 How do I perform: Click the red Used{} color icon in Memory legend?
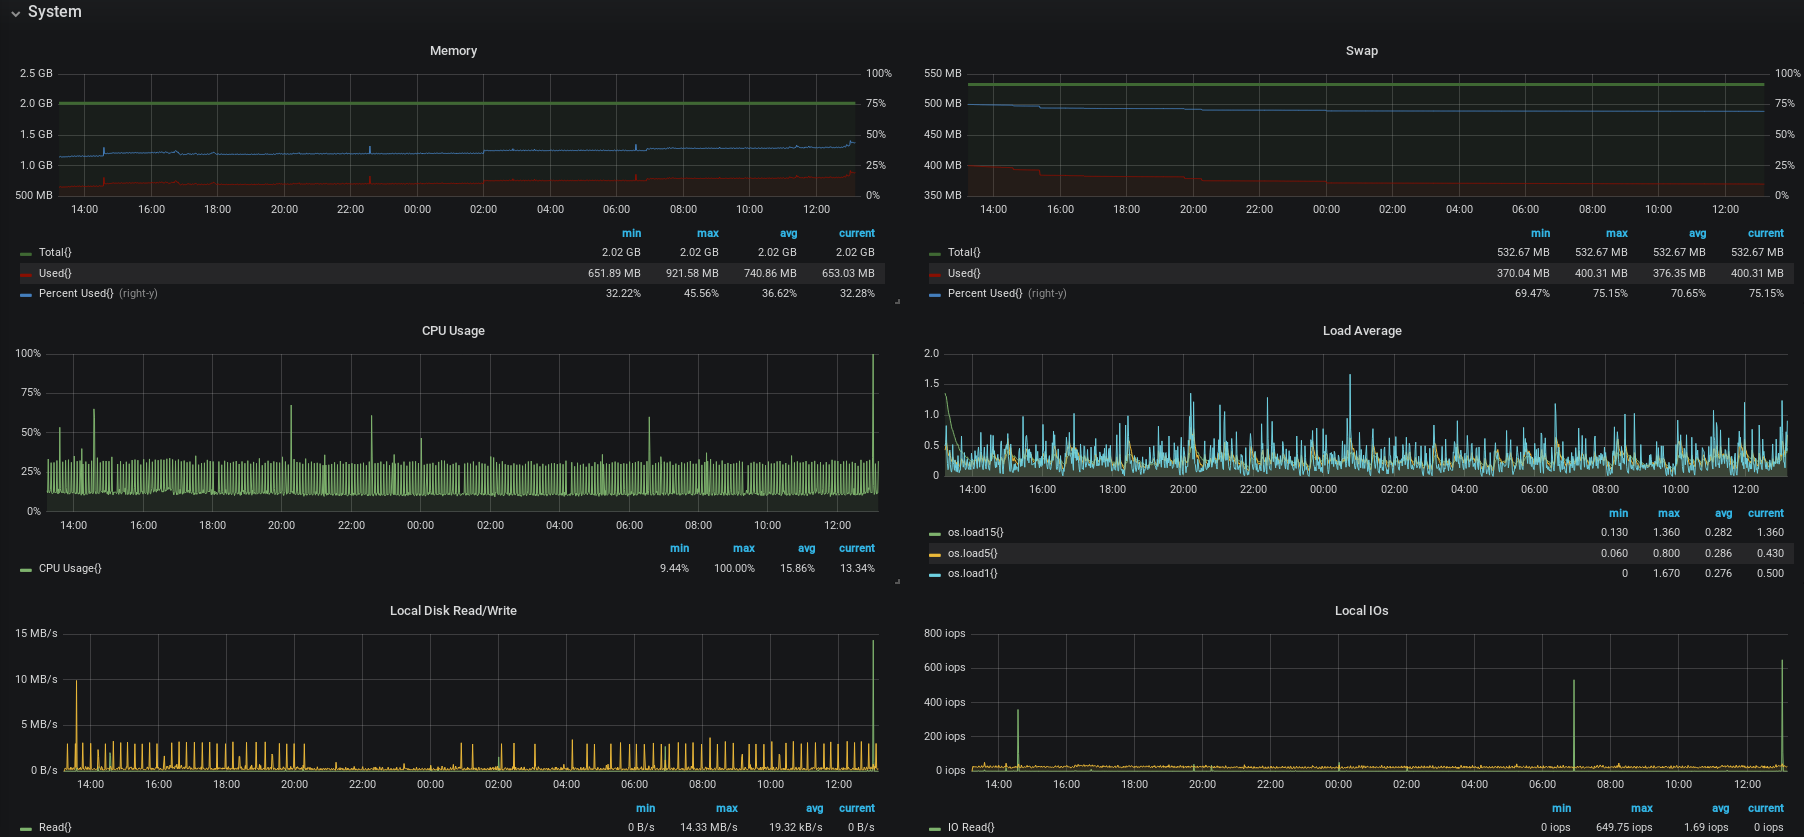point(26,274)
